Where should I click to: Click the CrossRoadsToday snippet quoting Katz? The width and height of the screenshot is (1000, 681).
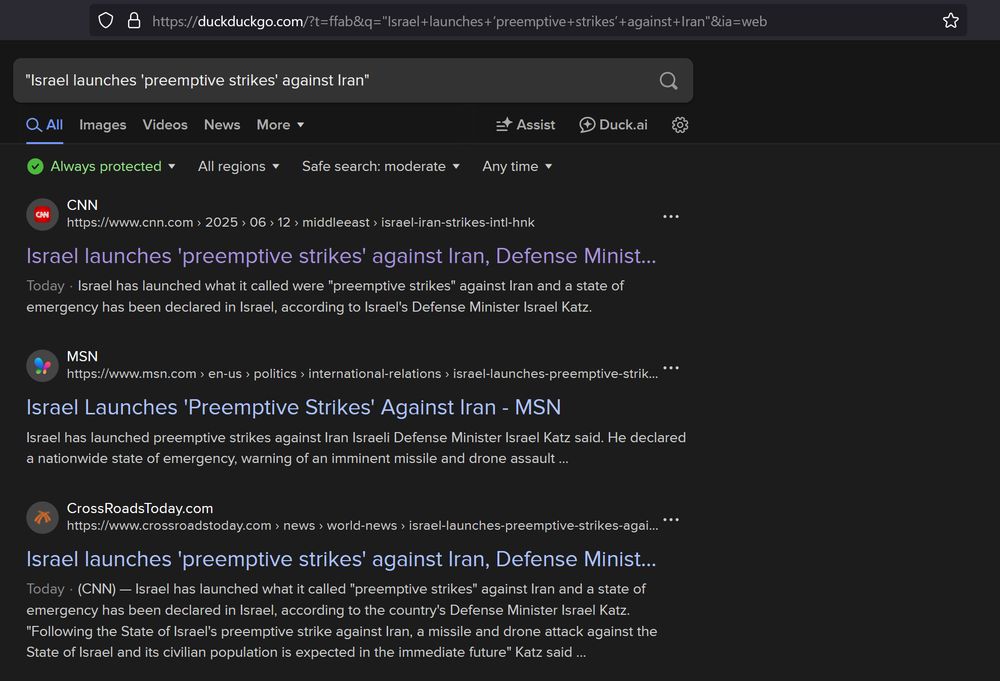342,620
